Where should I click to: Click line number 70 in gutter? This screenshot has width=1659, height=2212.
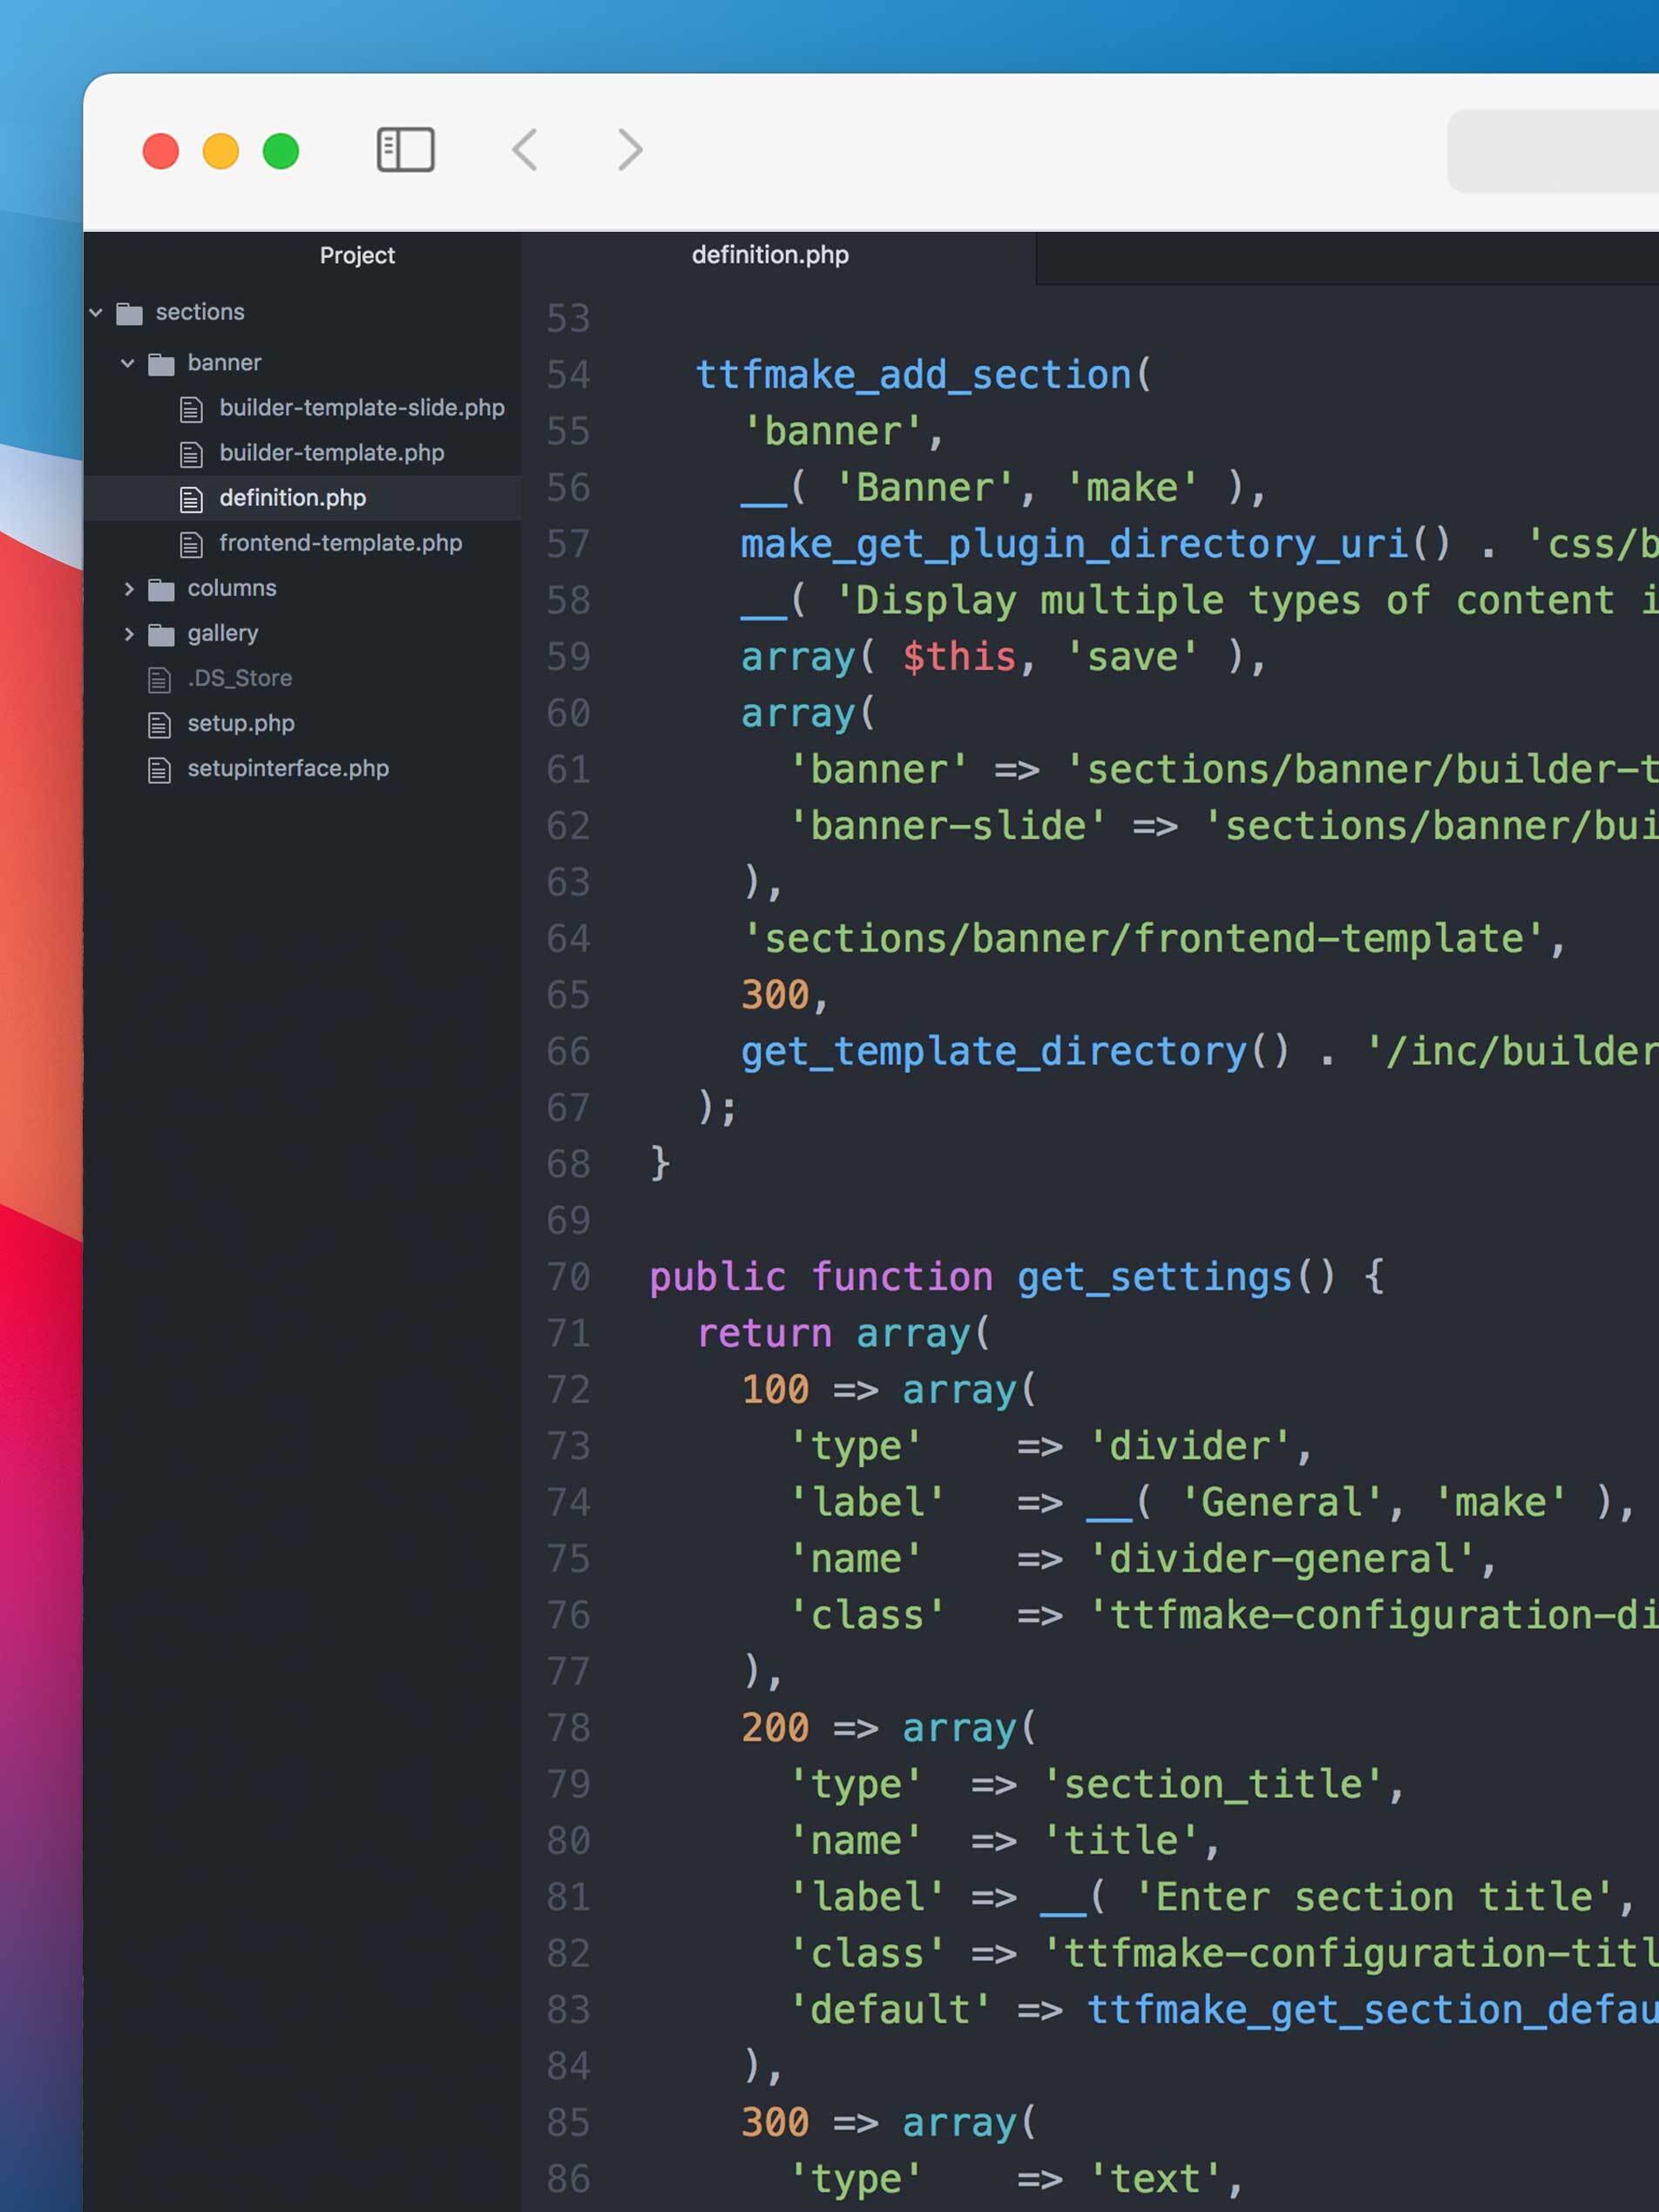pos(568,1277)
